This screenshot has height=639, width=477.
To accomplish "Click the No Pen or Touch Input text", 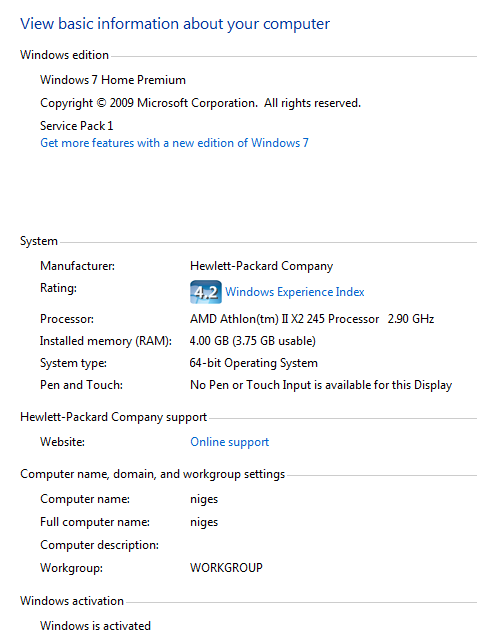I will (321, 385).
